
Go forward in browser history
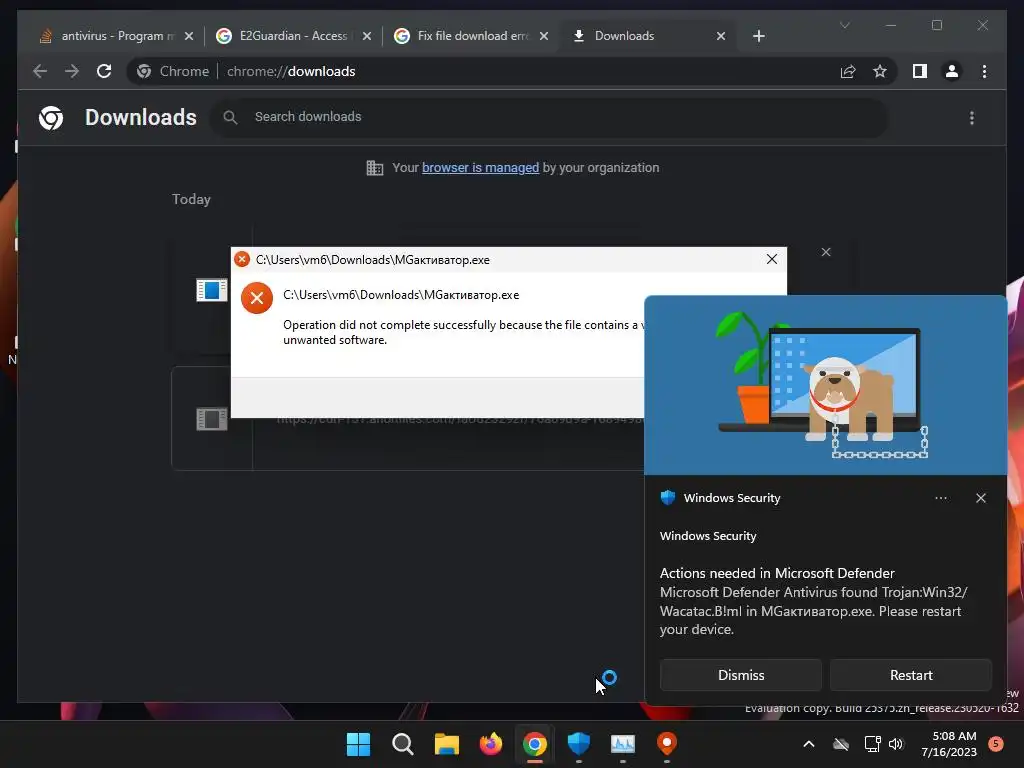pos(72,71)
